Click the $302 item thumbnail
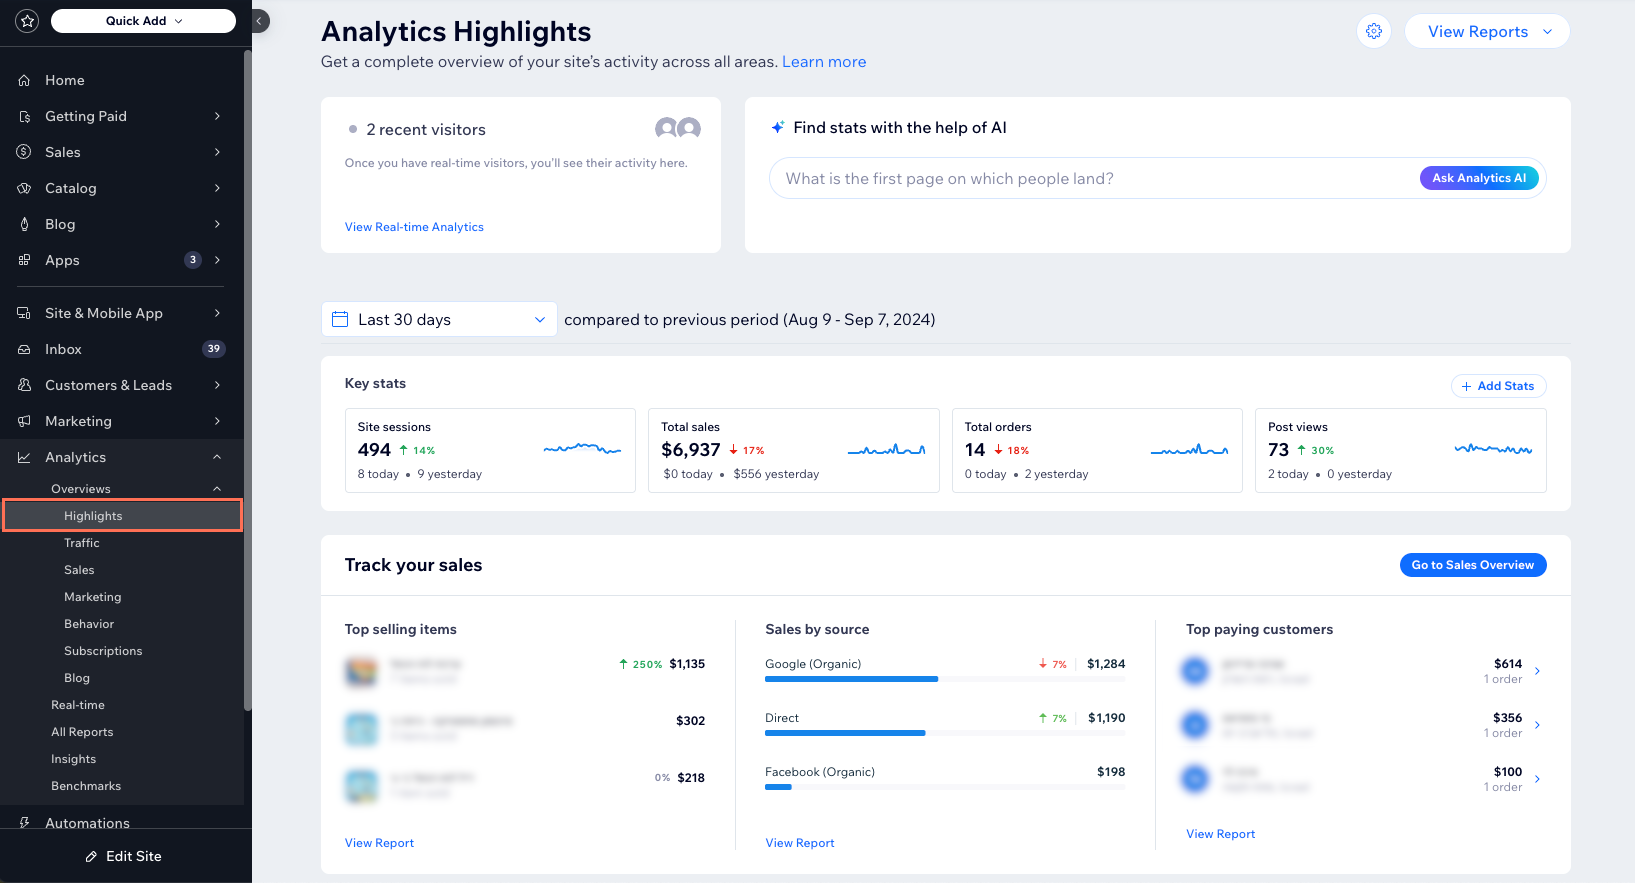The width and height of the screenshot is (1635, 883). pyautogui.click(x=362, y=728)
